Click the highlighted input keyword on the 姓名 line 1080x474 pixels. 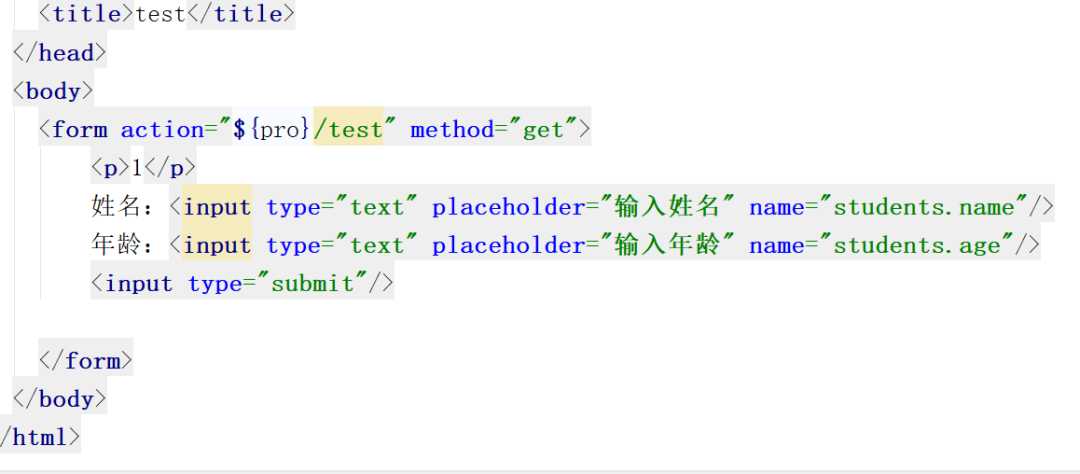click(x=217, y=207)
